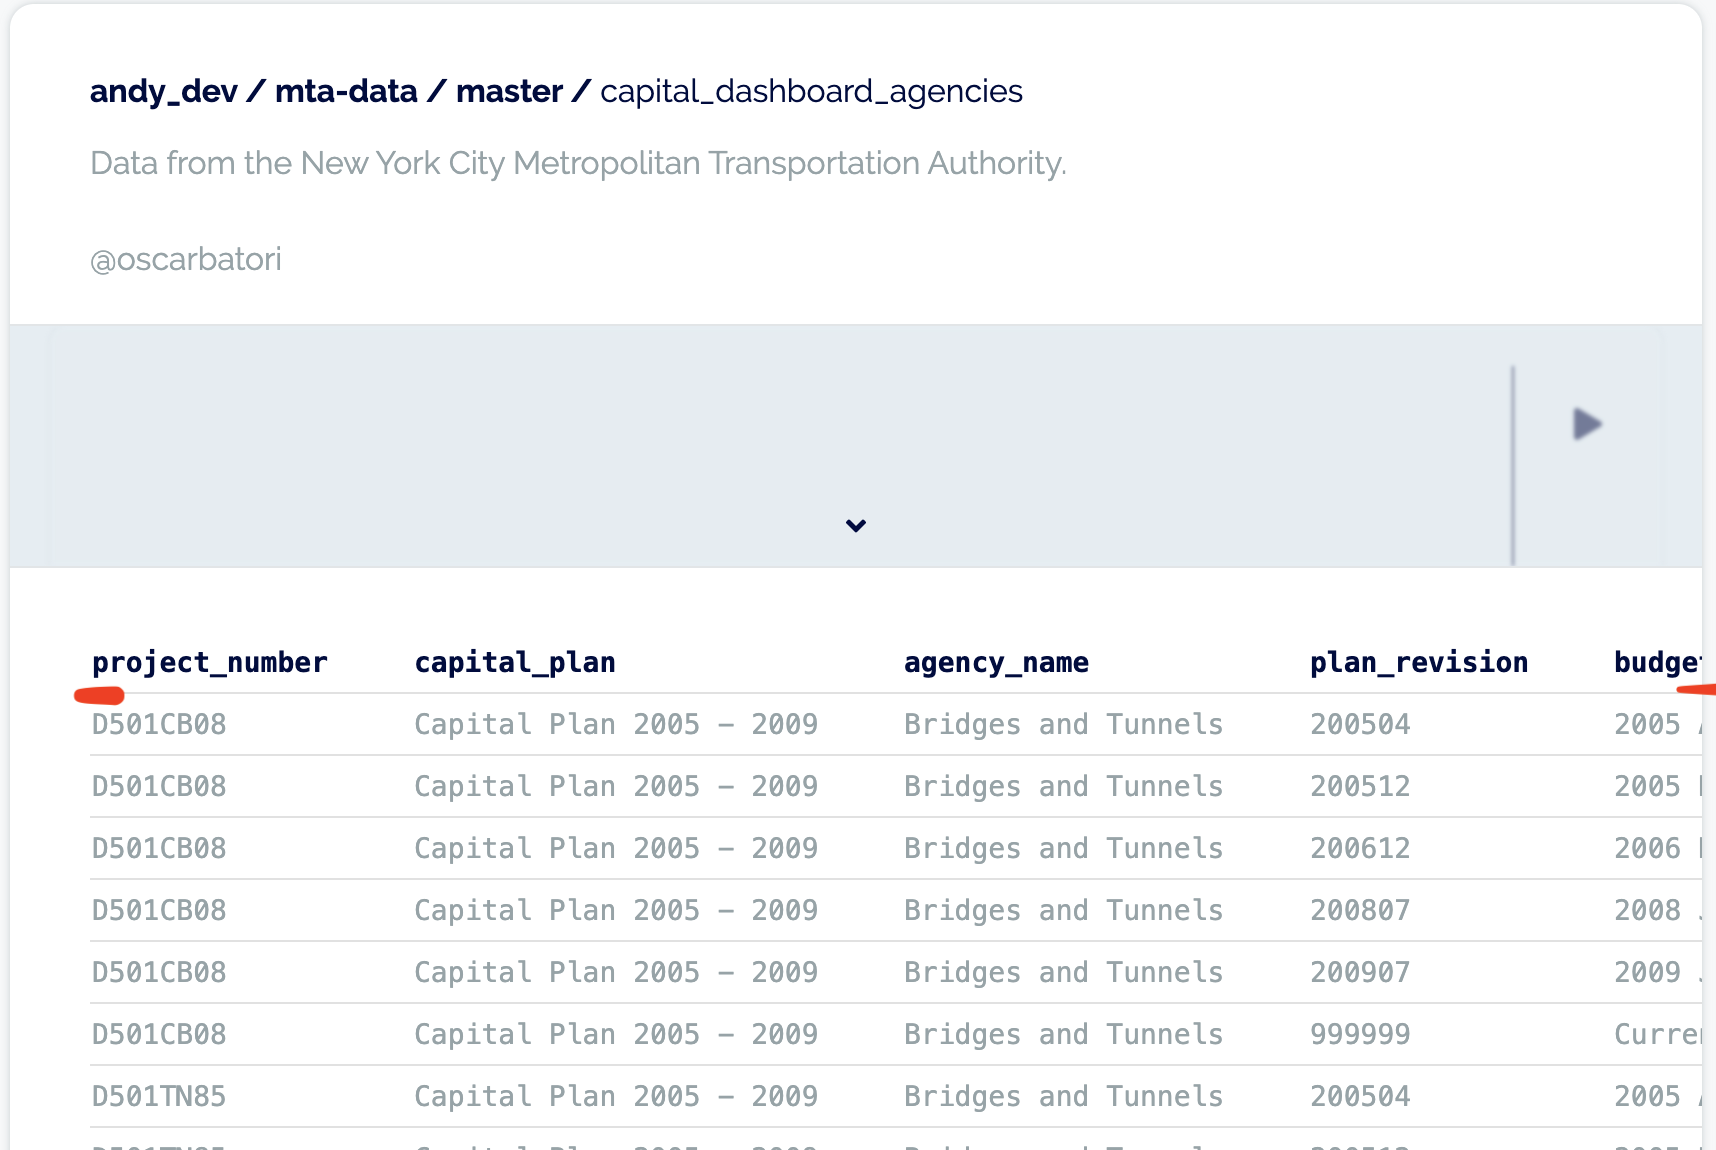Select the project_number column header
Screen dimensions: 1716x1150
tap(210, 662)
